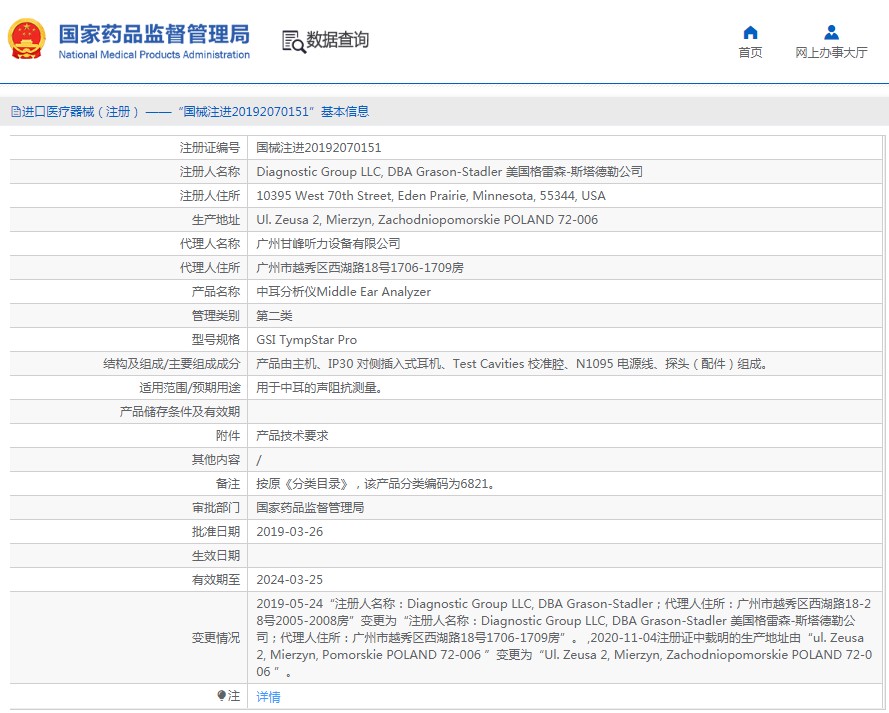889x713 pixels.
Task: Click the national emblem logo
Action: [x=27, y=40]
